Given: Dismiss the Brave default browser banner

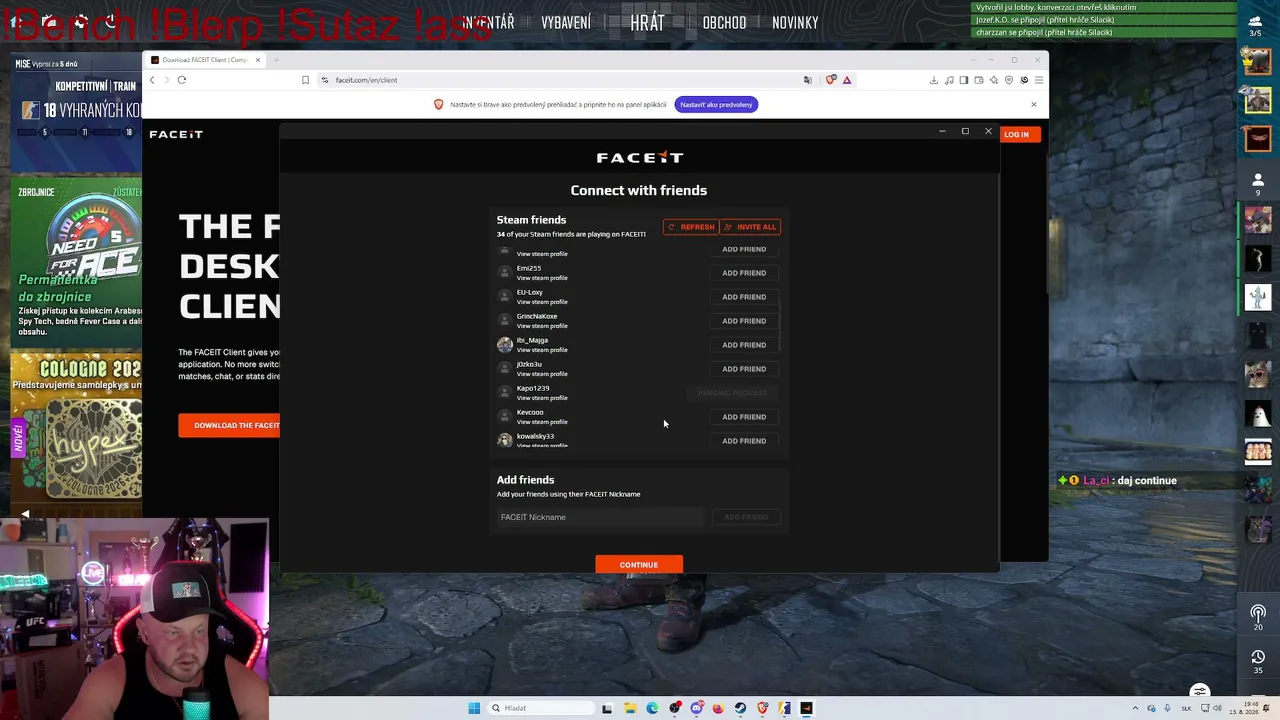Looking at the screenshot, I should point(1034,104).
